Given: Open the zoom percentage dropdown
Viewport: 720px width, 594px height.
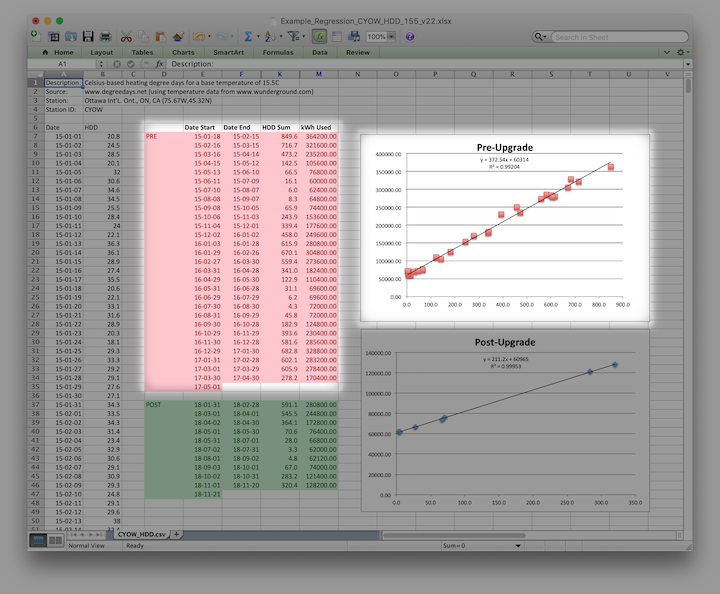Looking at the screenshot, I should (x=394, y=37).
